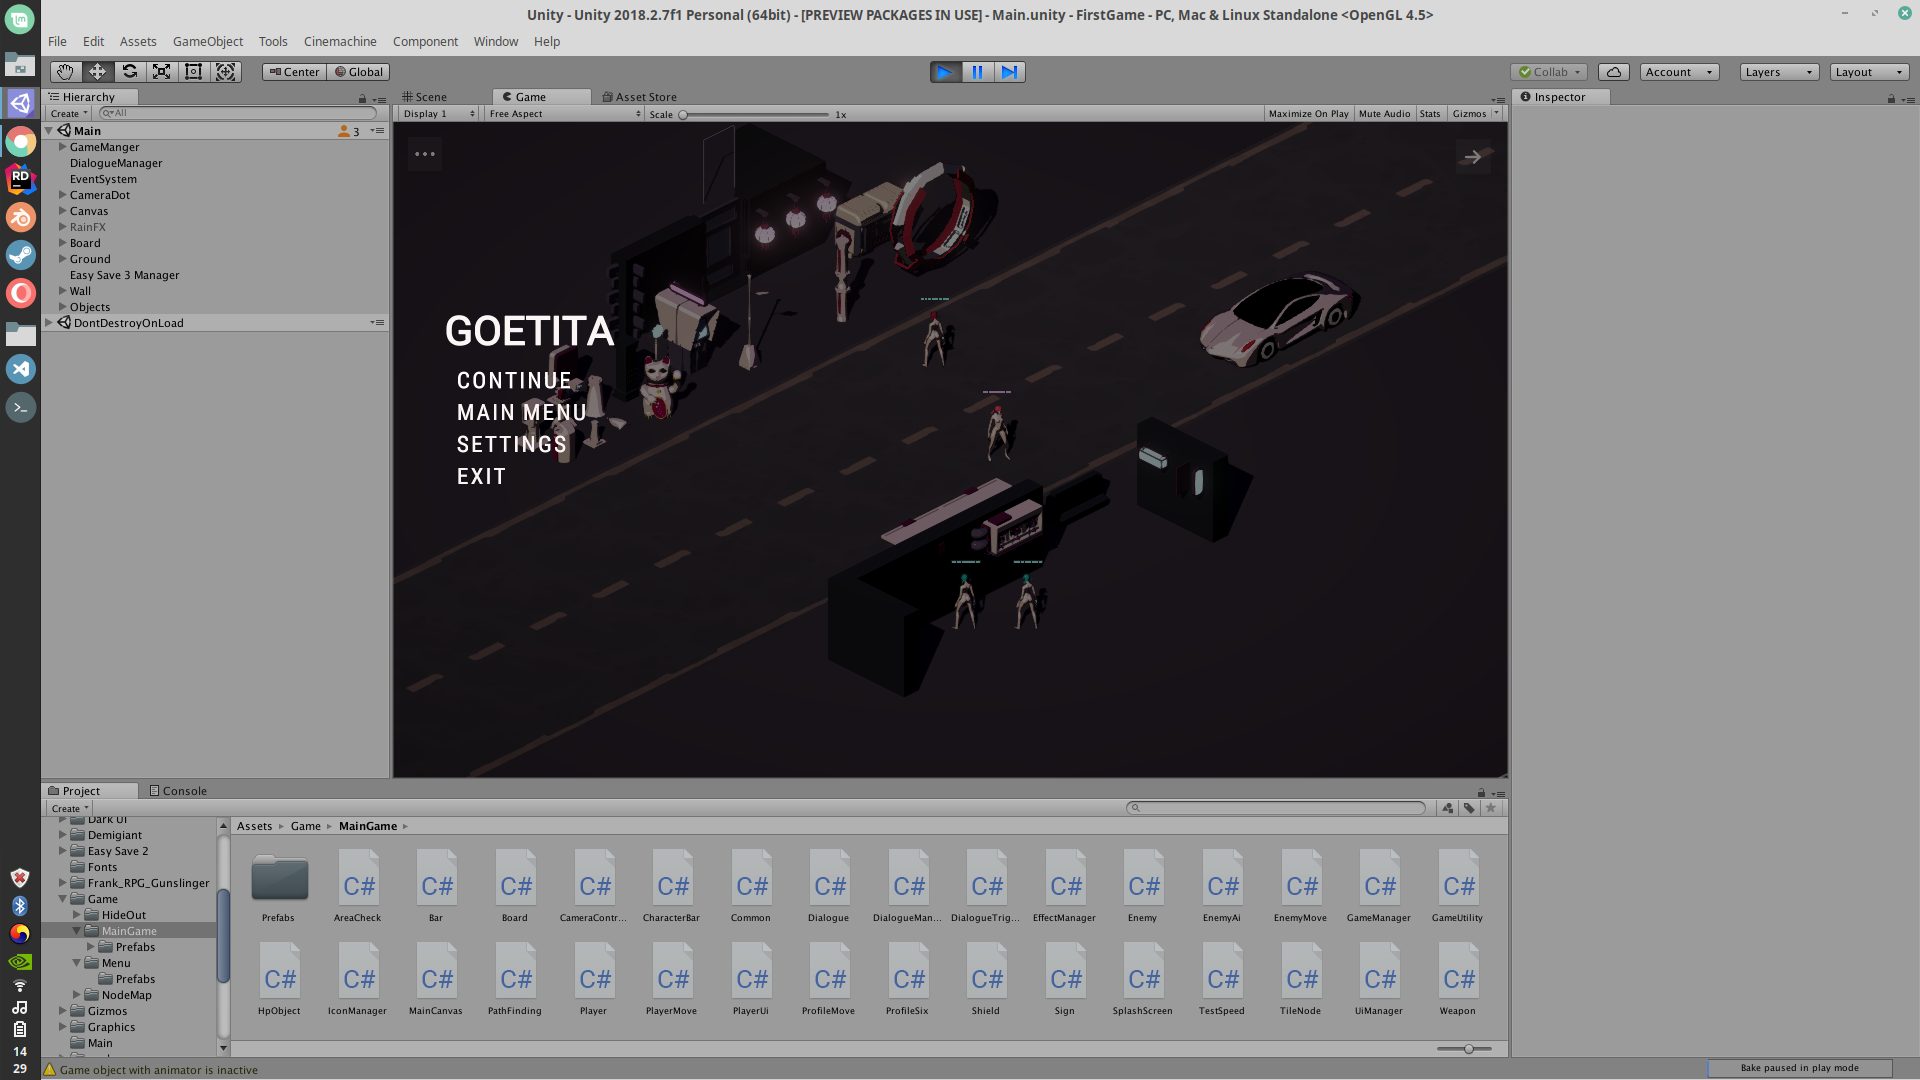Click the Play button
This screenshot has width=1920, height=1080.
click(x=945, y=72)
